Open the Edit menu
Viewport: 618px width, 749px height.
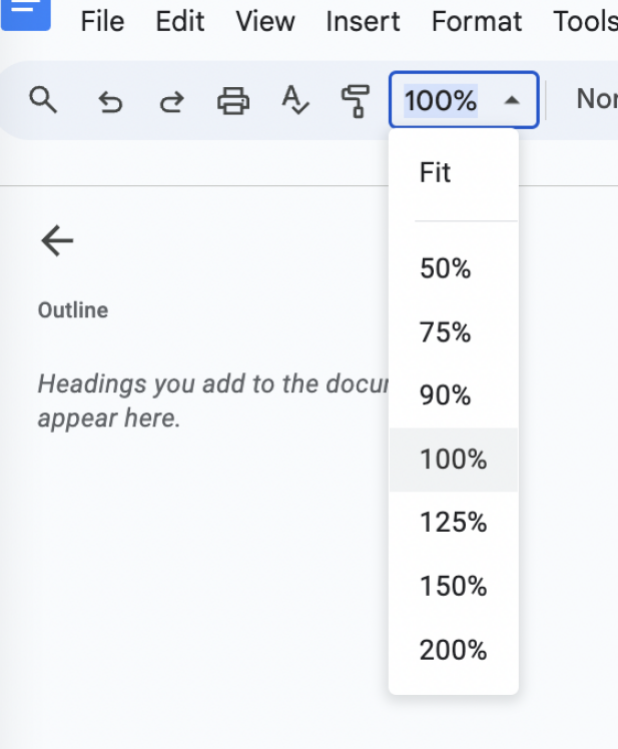pos(180,21)
